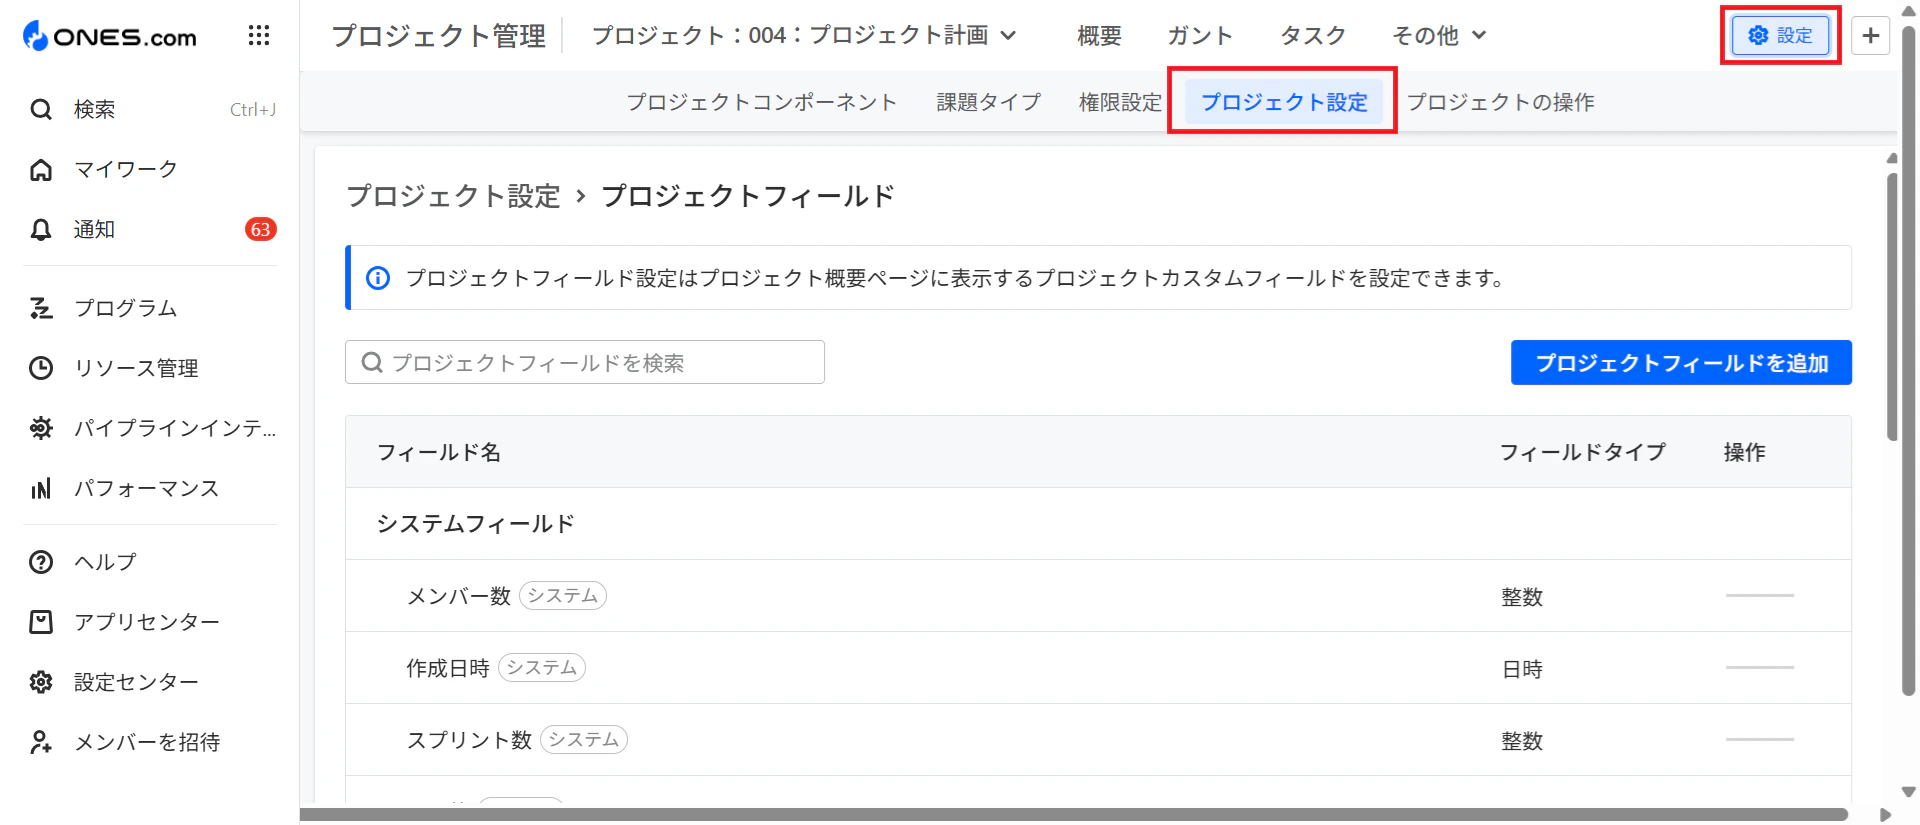Click 整数 type in メンバー数 row
Image resolution: width=1920 pixels, height=825 pixels.
coord(1522,597)
